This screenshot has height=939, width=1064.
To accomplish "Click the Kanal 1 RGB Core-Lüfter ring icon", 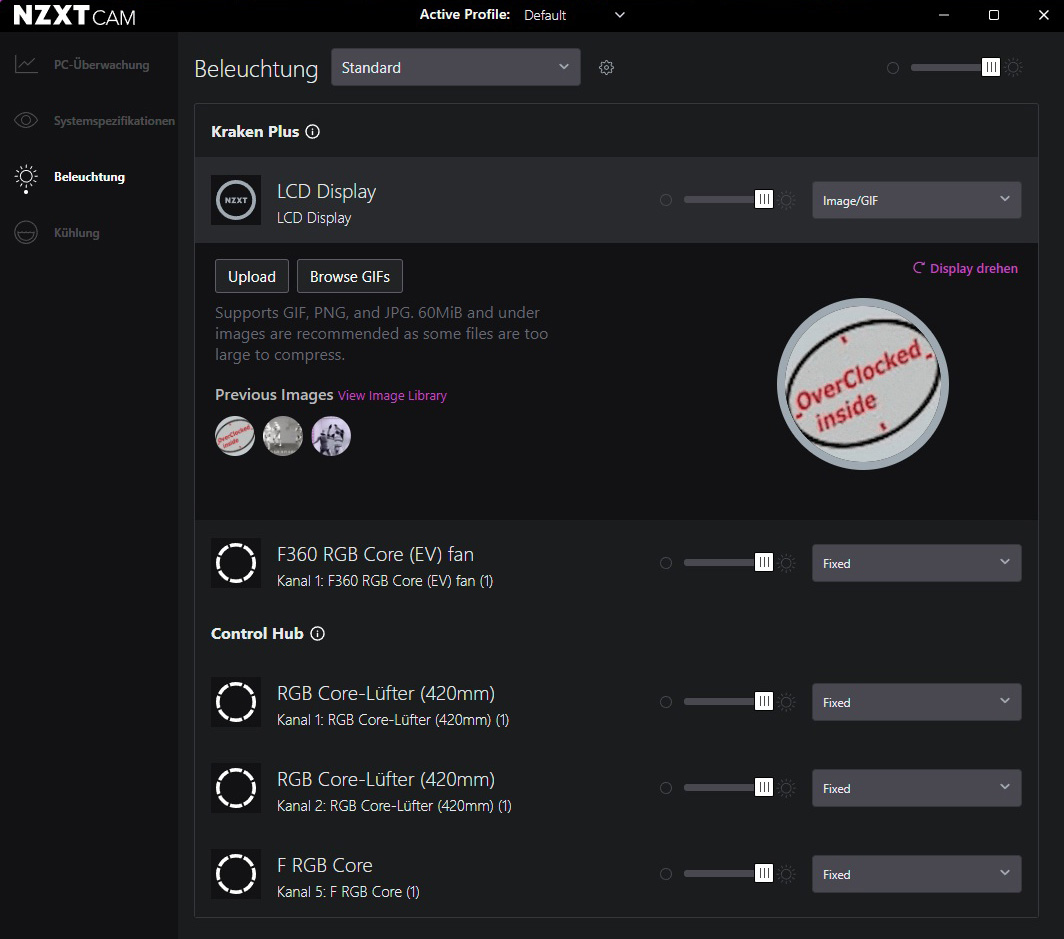I will [x=235, y=702].
